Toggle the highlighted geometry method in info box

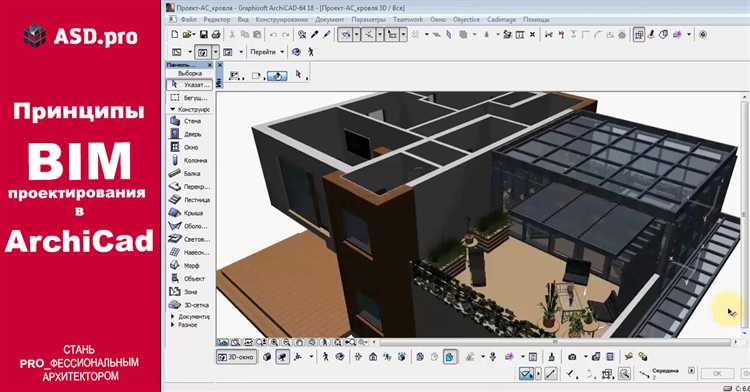[x=277, y=76]
